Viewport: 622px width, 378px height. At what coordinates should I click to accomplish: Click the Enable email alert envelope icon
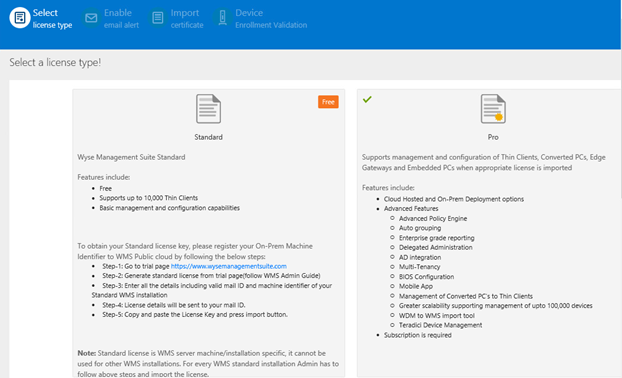pyautogui.click(x=91, y=18)
